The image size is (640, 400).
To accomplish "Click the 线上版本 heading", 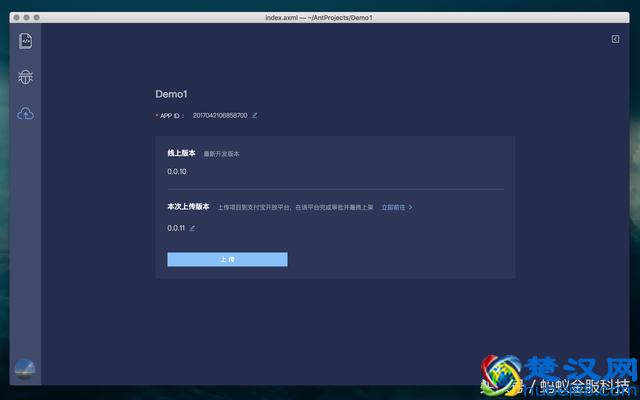I will pos(181,153).
